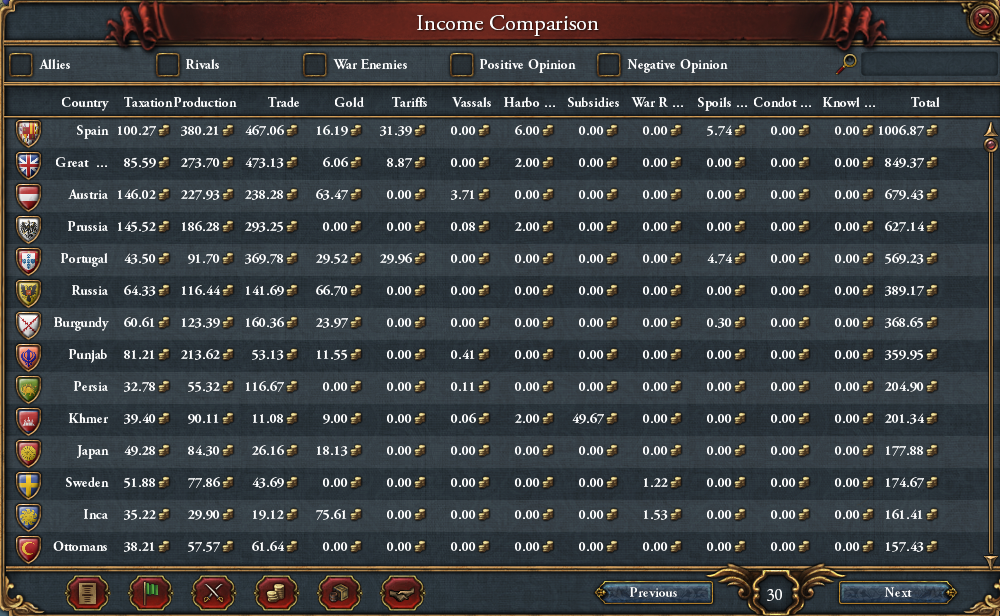Click the Japan flag shield
1000x616 pixels.
(29, 452)
